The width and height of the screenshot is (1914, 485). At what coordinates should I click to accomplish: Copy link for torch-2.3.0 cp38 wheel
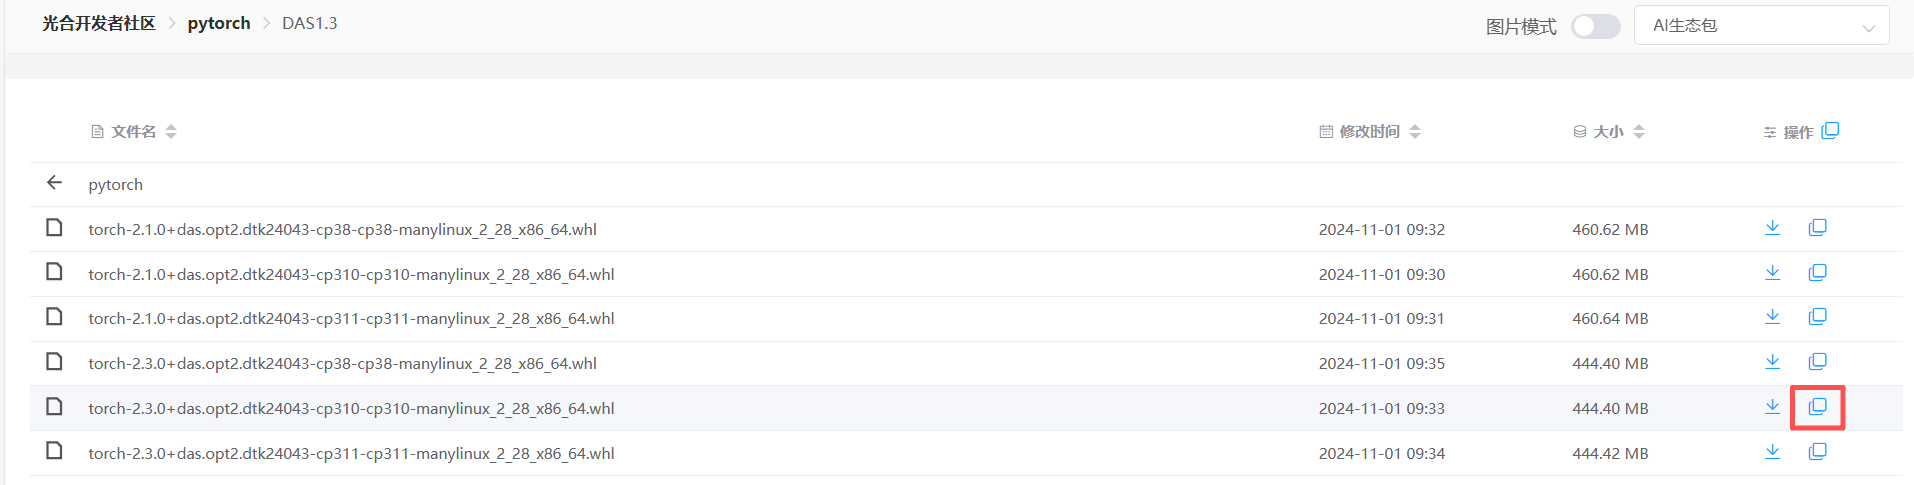(x=1817, y=362)
